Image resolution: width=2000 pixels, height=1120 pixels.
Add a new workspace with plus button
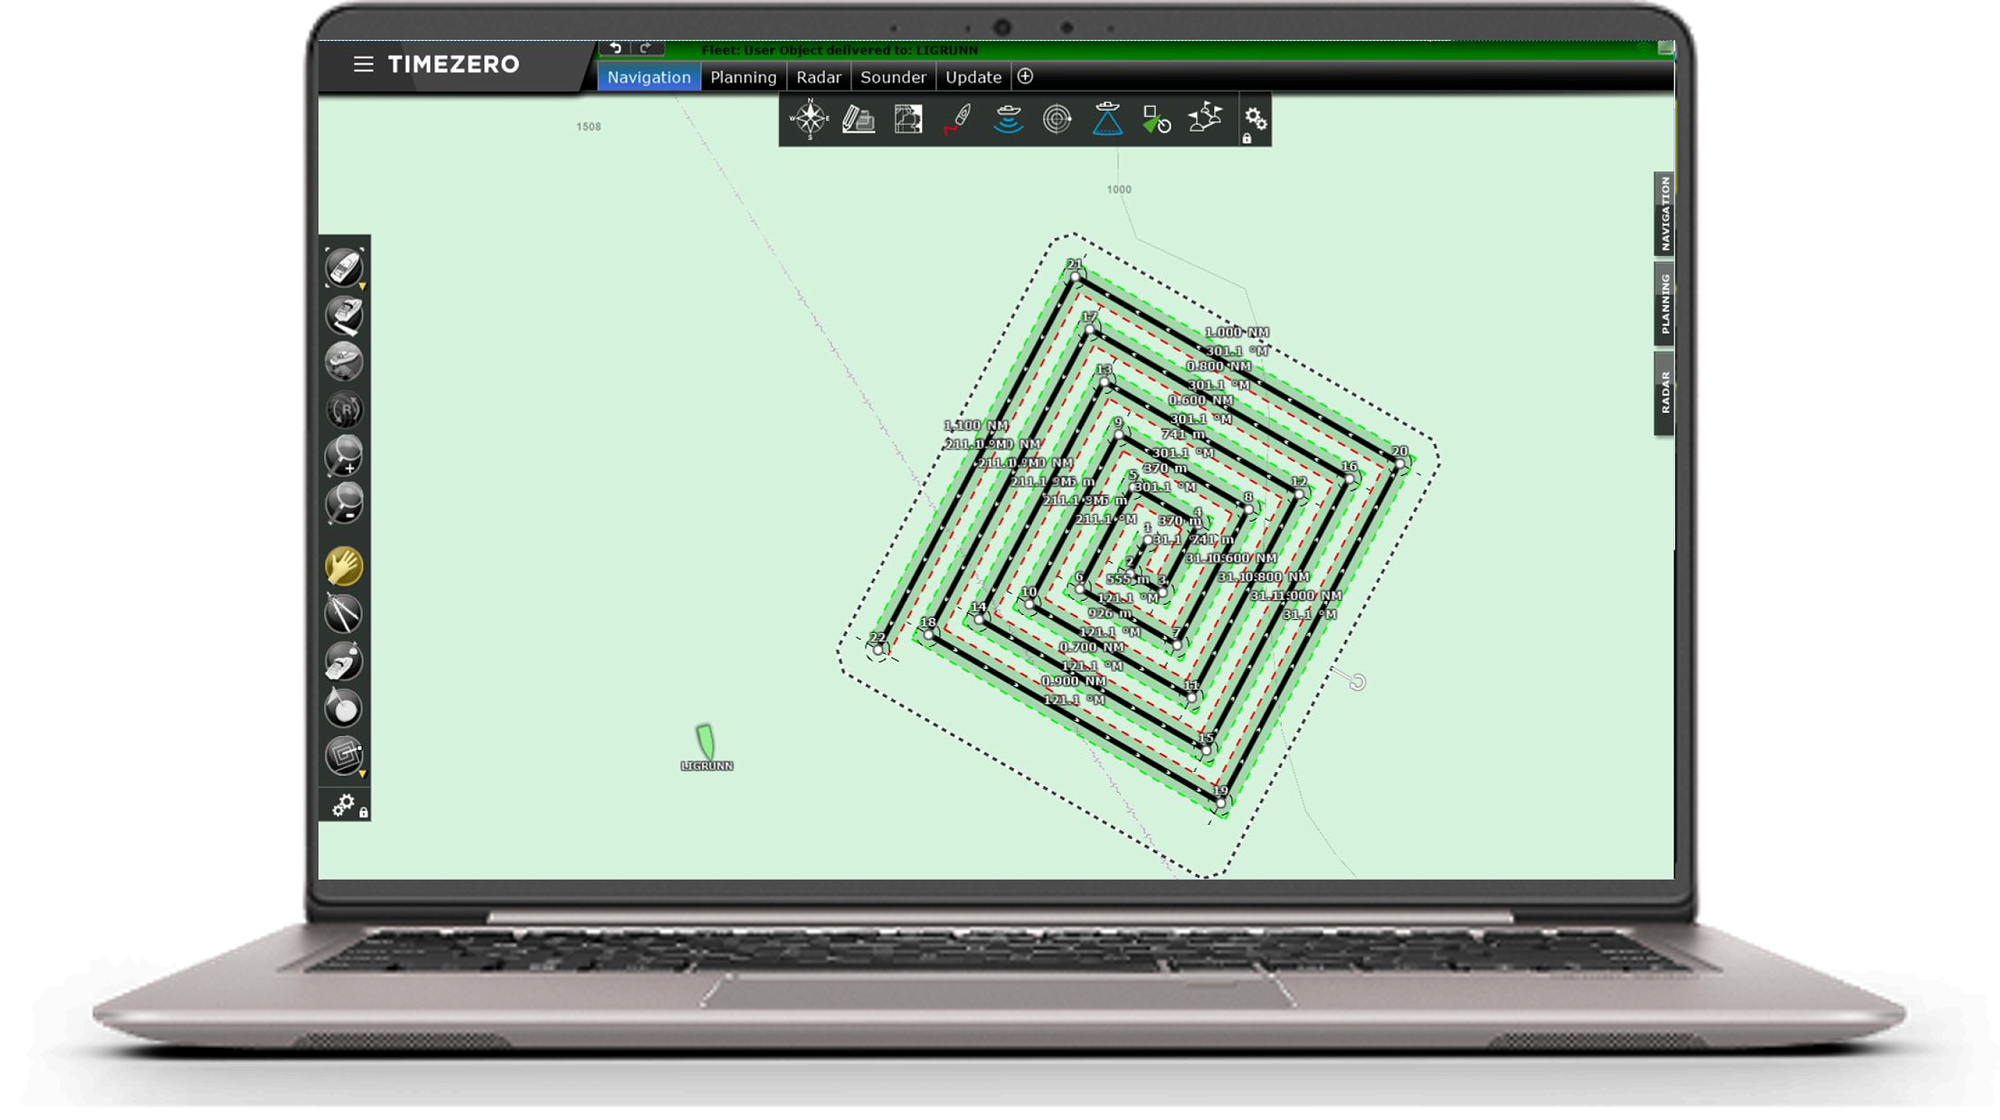click(1025, 76)
